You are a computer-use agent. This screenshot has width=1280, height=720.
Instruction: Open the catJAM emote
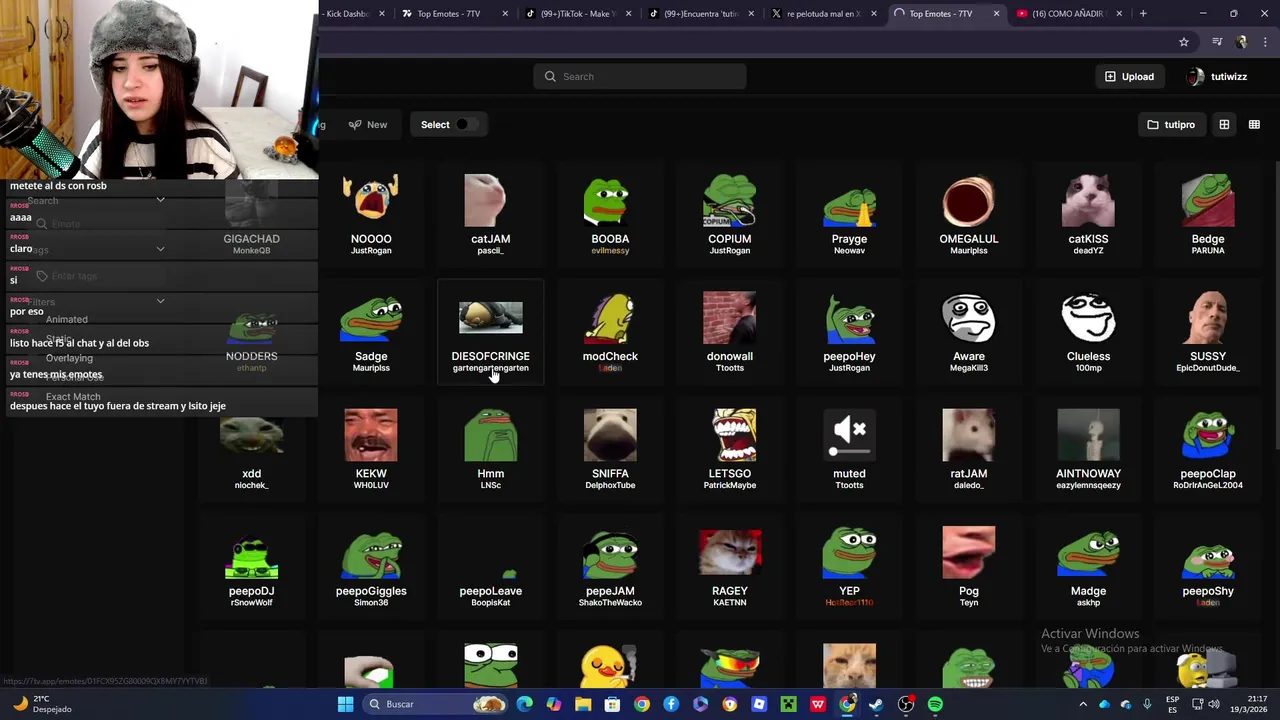(490, 214)
